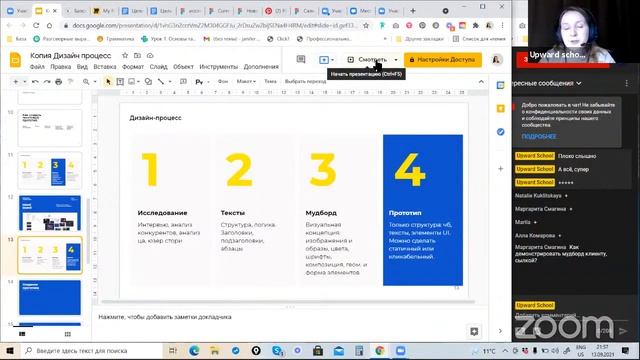This screenshot has height=360, width=640.
Task: Open the new slide dropdown arrow
Action: tap(24, 82)
